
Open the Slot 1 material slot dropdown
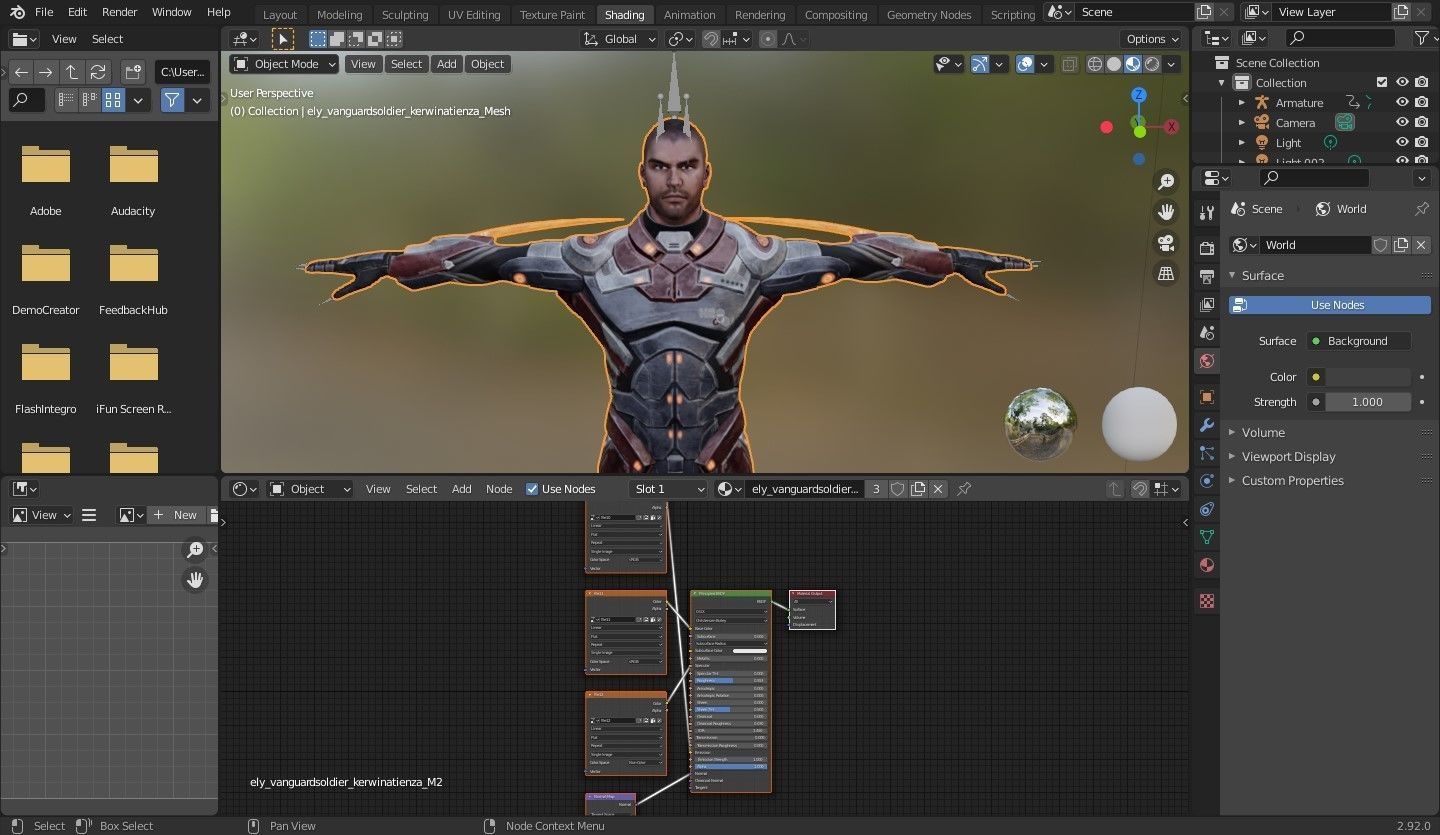[x=669, y=489]
